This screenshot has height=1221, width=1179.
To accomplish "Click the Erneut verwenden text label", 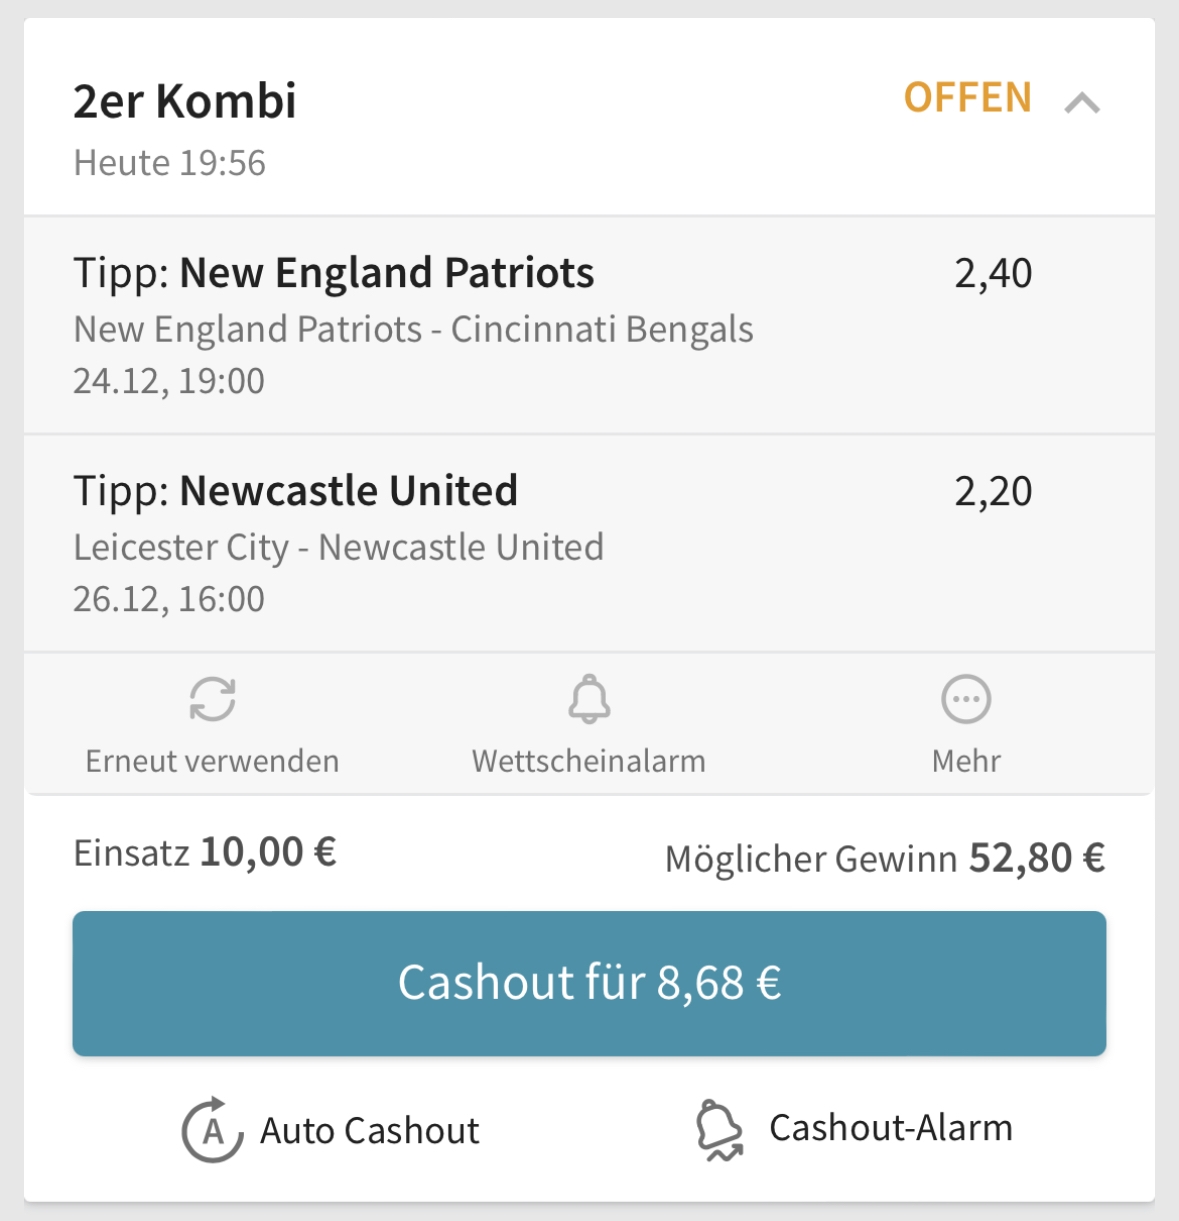I will 212,761.
